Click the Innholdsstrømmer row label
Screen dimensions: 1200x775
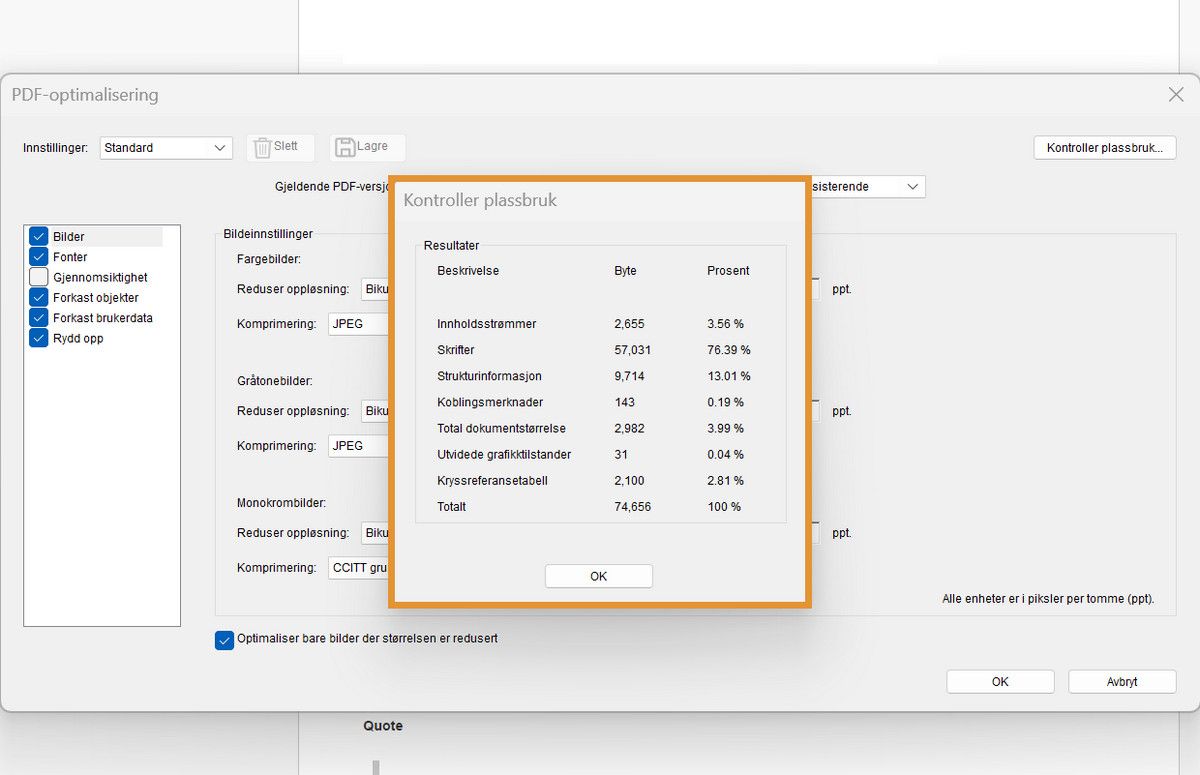[x=487, y=324]
